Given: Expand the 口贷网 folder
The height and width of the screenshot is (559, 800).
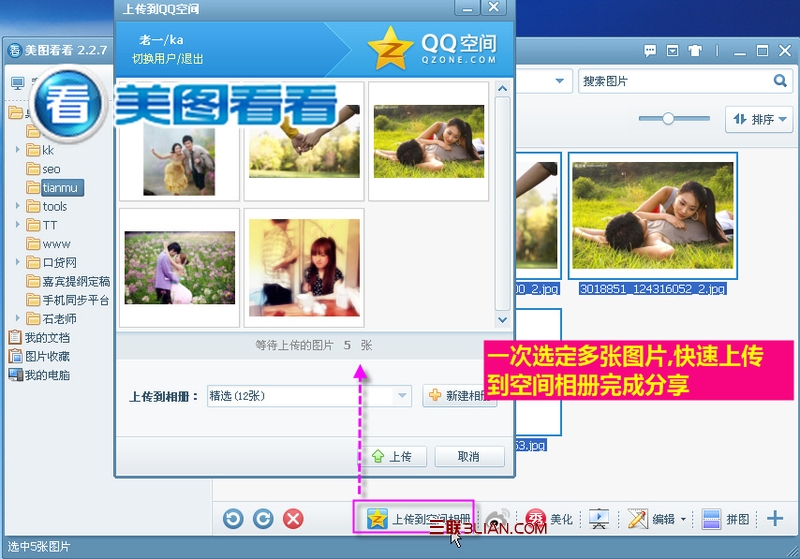Looking at the screenshot, I should pos(17,262).
